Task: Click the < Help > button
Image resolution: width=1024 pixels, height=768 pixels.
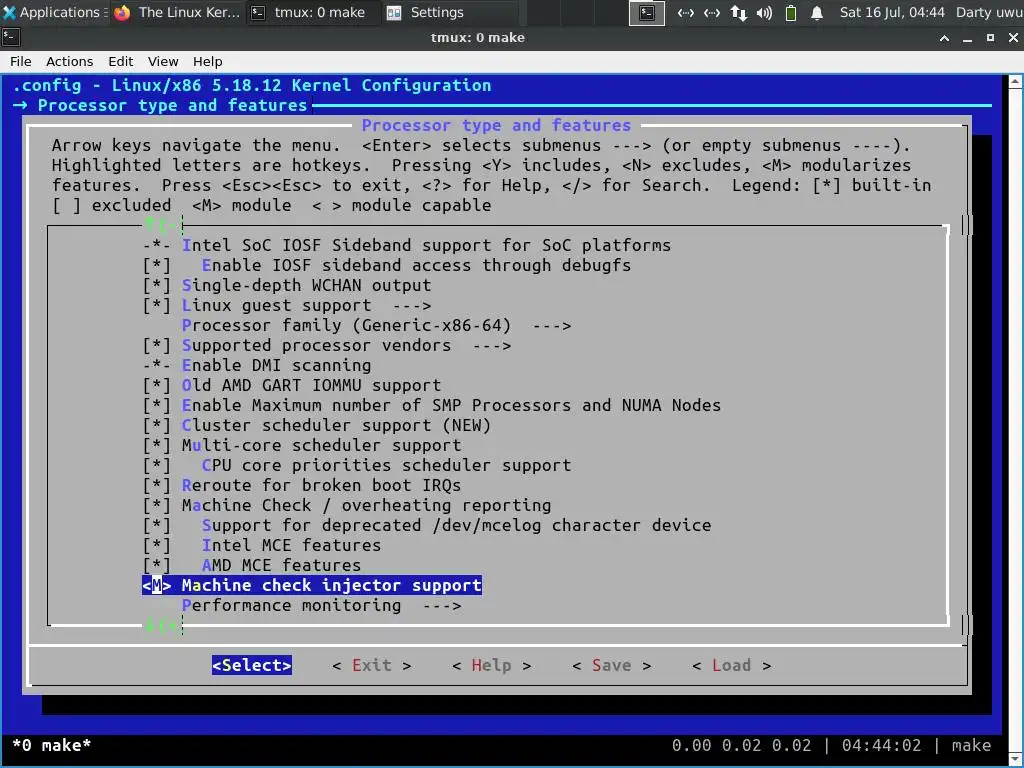Action: [491, 665]
